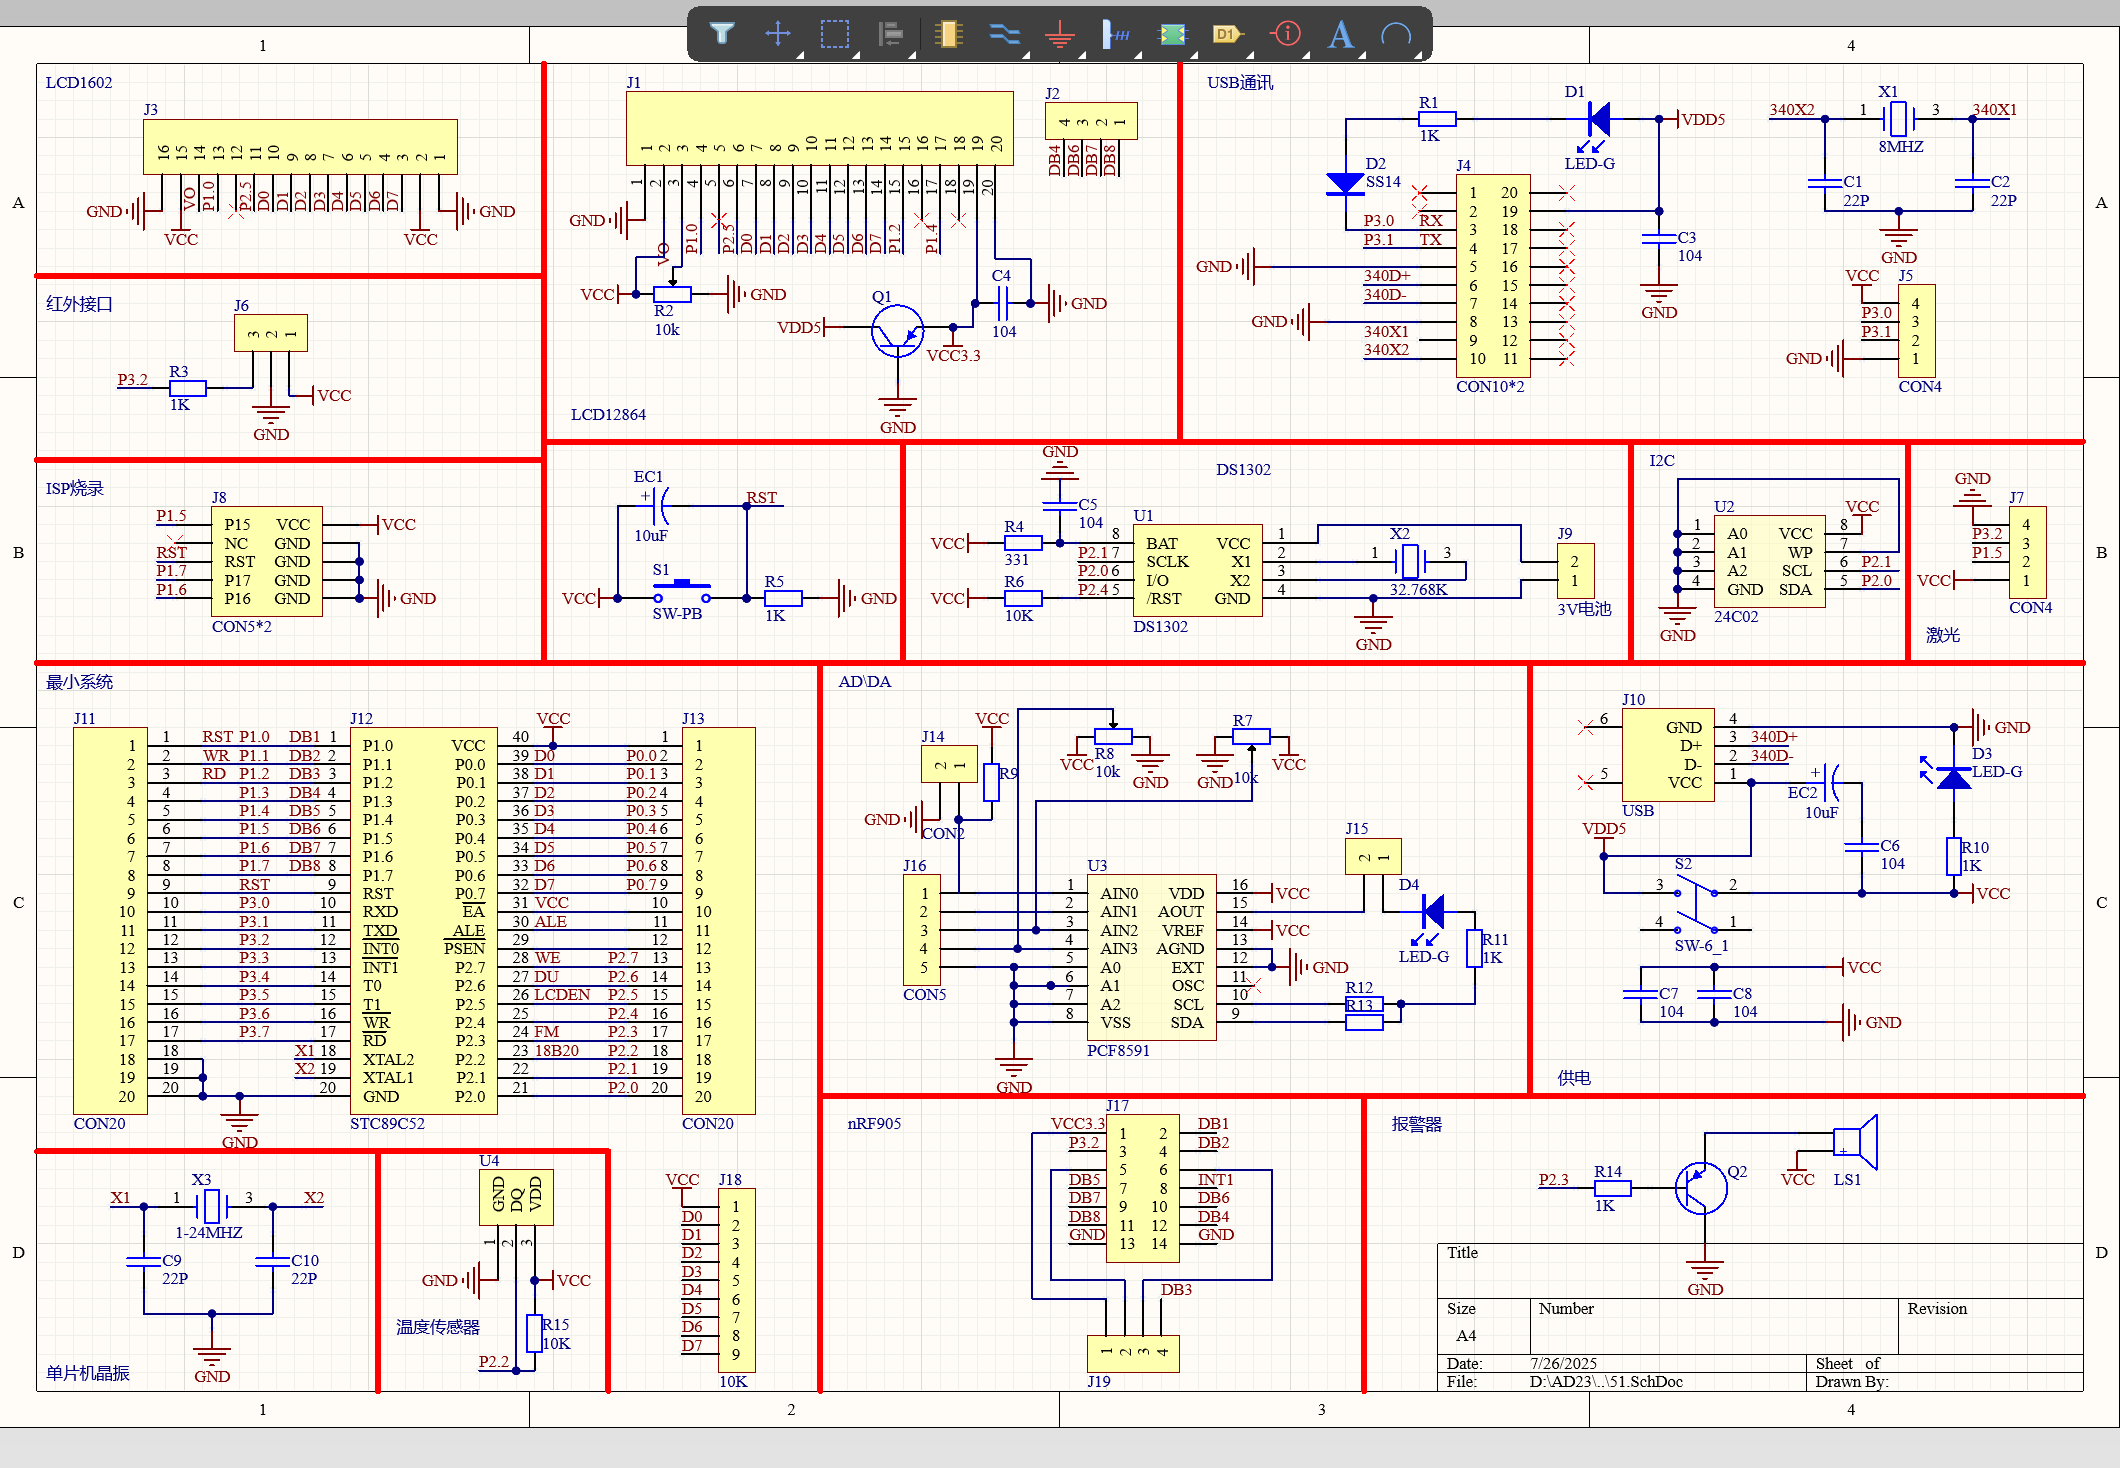Select the AD\DA section heading
This screenshot has width=2120, height=1468.
tap(864, 681)
